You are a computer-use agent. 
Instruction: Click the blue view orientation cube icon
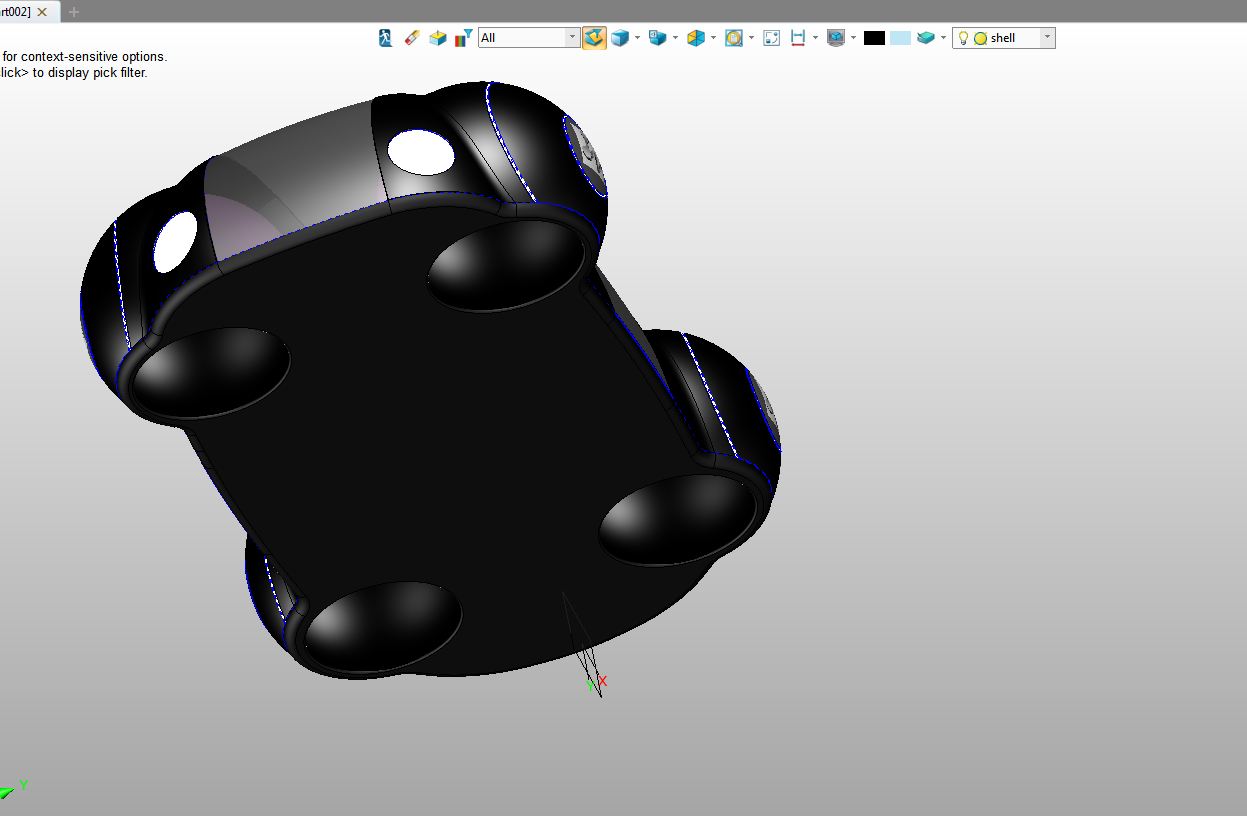coord(658,38)
